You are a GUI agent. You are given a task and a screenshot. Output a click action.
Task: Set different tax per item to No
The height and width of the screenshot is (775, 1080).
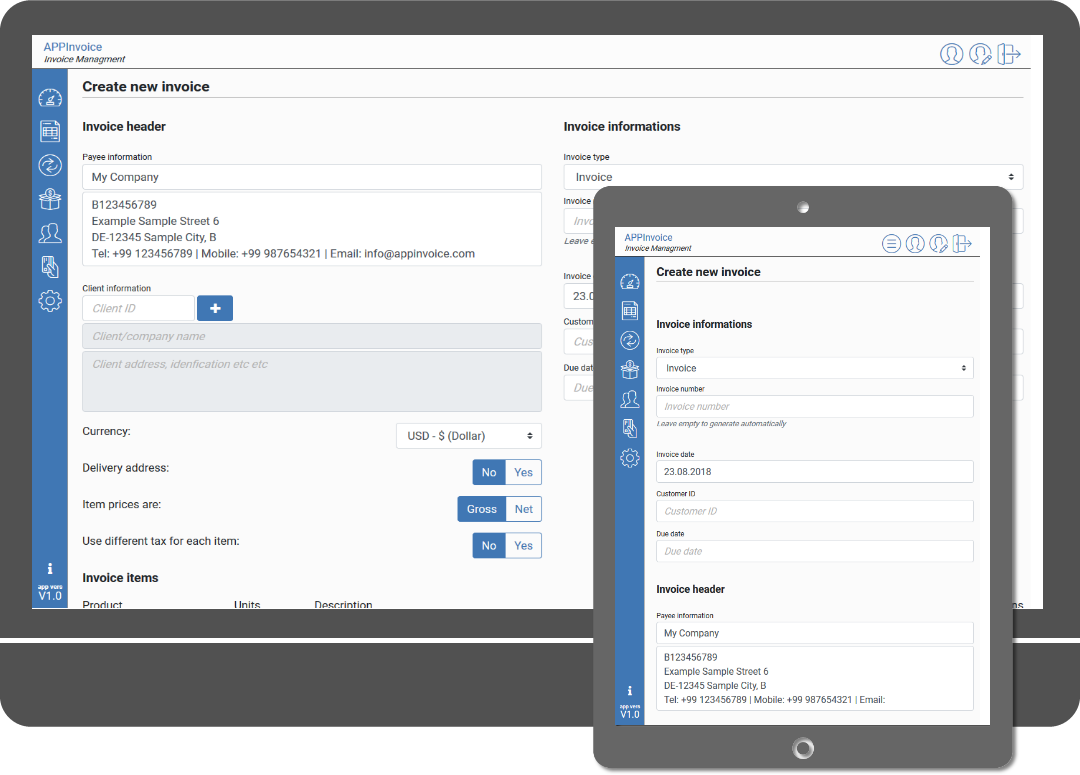[489, 546]
